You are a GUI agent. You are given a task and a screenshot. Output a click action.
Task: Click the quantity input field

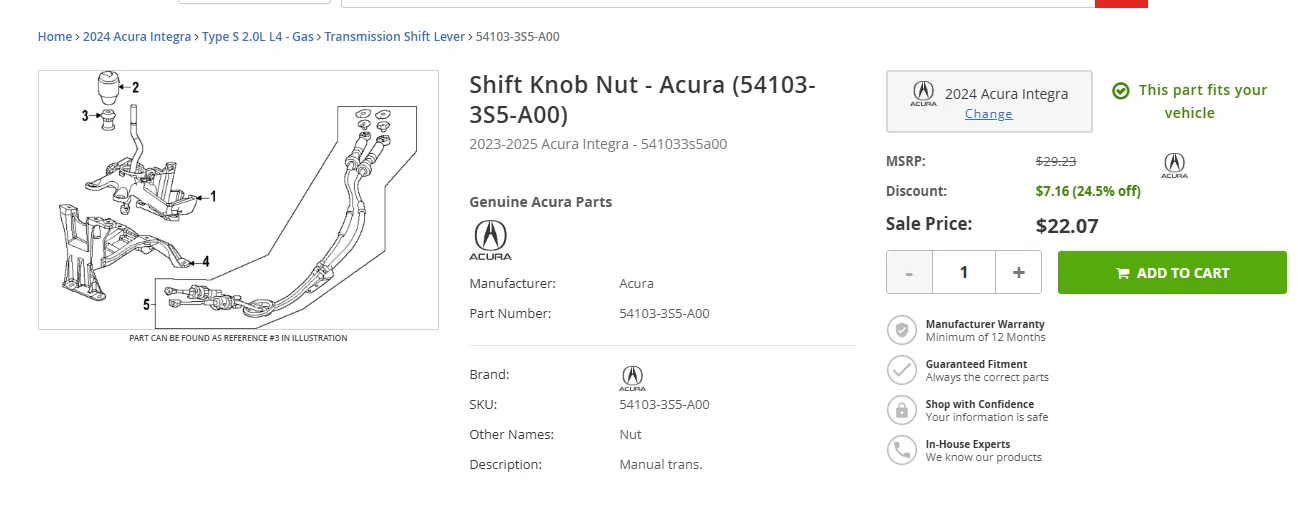(964, 272)
